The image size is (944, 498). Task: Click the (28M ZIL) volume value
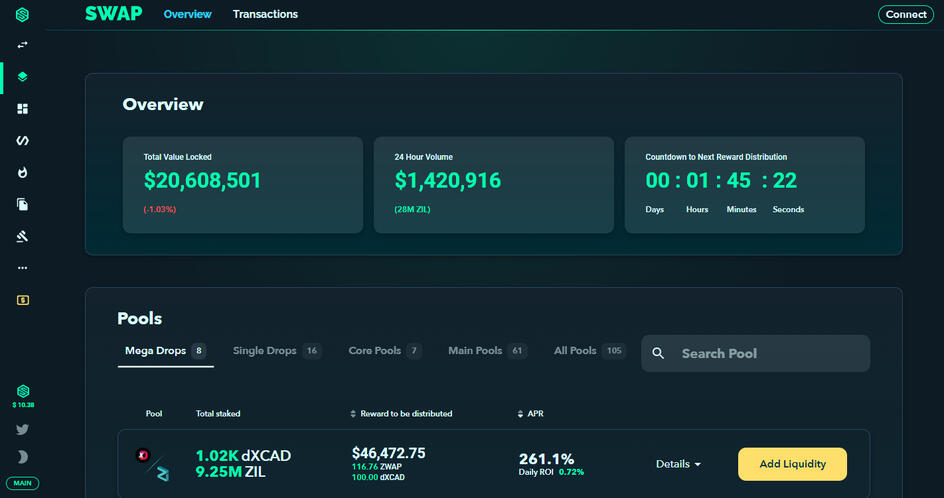point(412,210)
